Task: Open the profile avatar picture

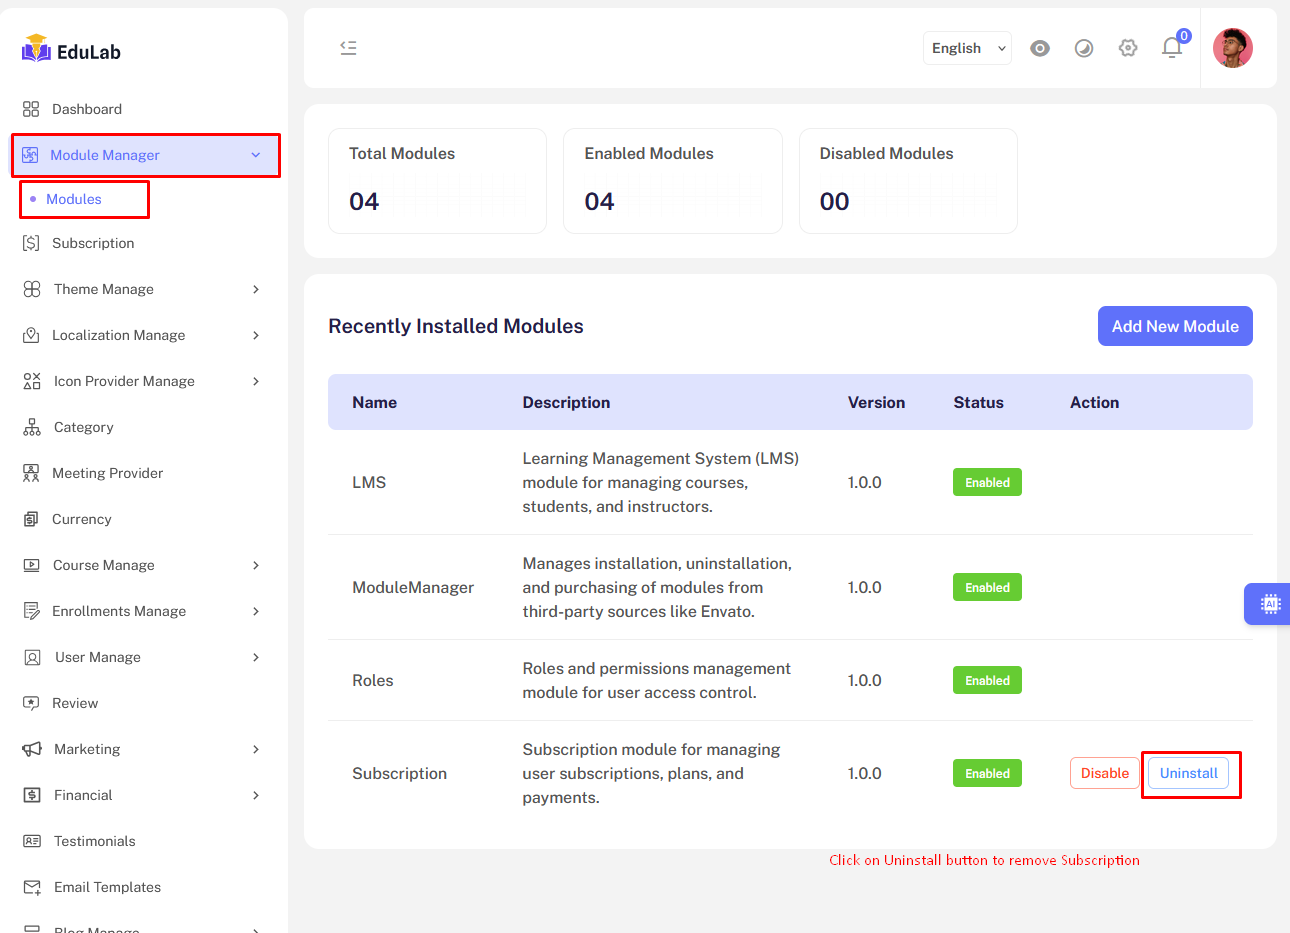Action: tap(1233, 47)
